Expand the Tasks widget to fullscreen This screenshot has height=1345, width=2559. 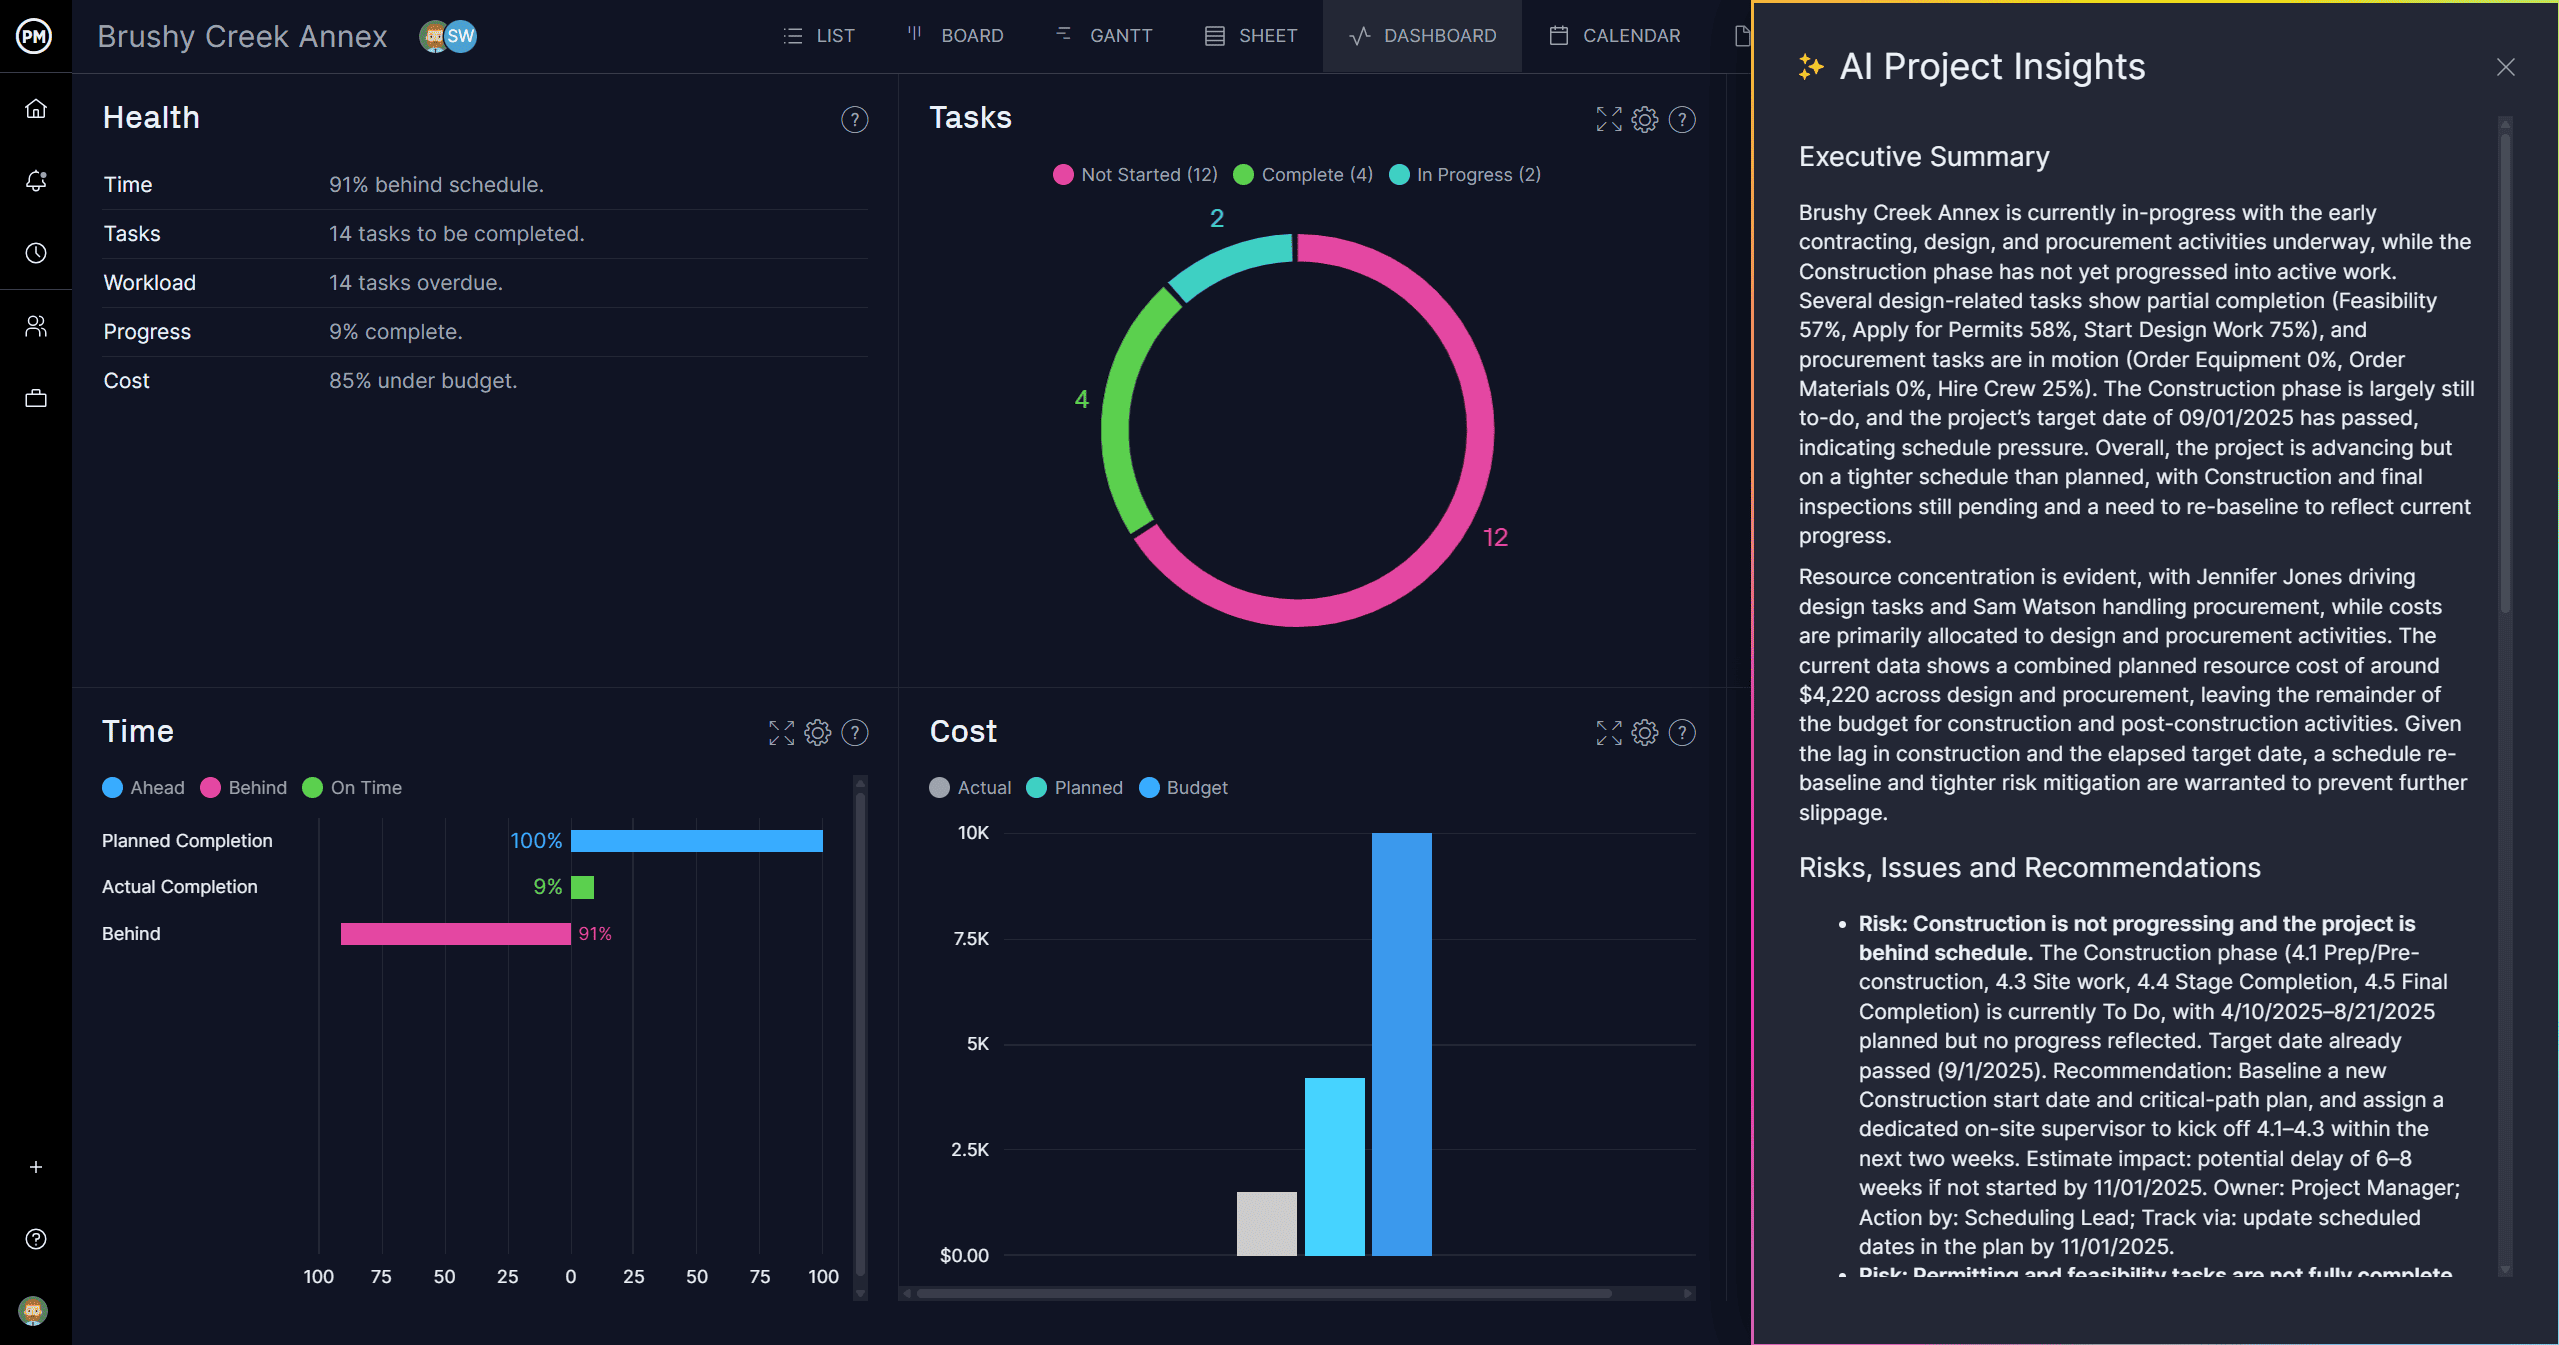[1609, 120]
